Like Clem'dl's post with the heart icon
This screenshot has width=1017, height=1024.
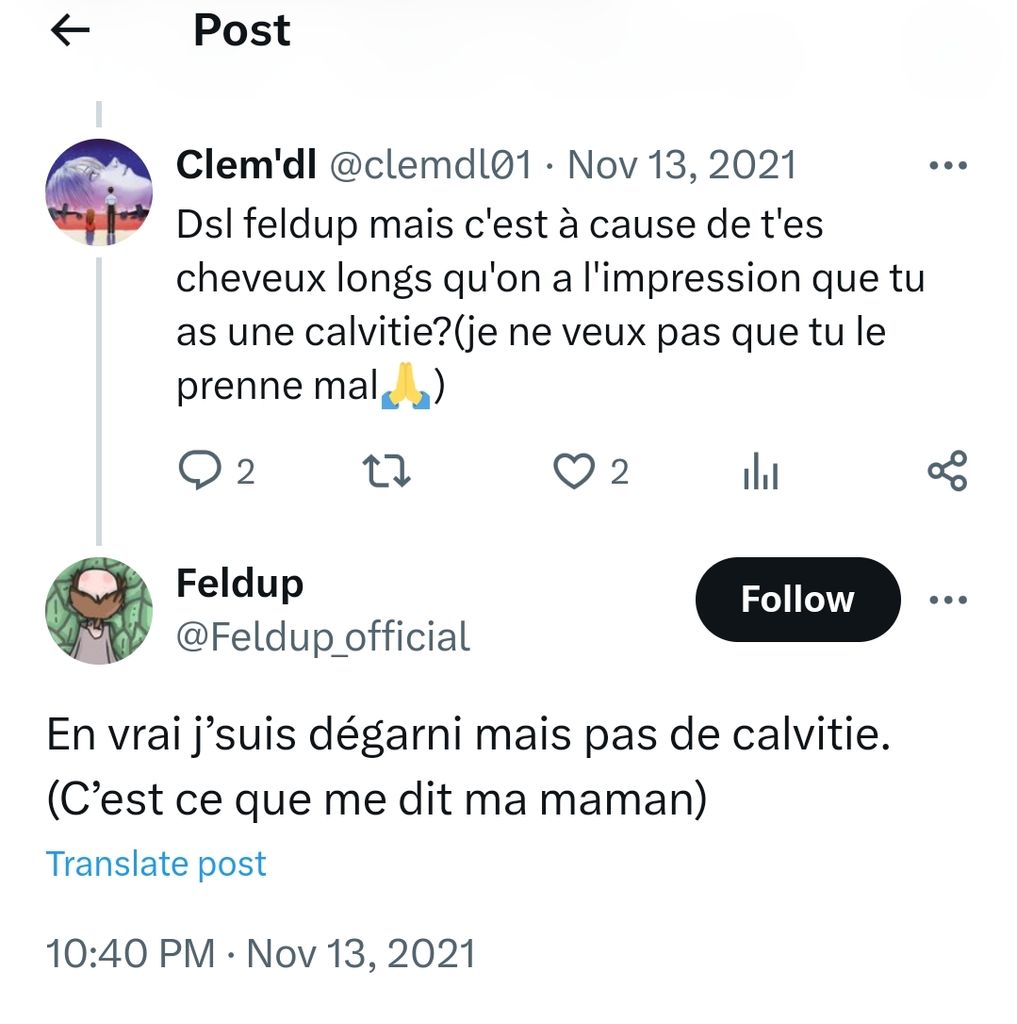574,472
